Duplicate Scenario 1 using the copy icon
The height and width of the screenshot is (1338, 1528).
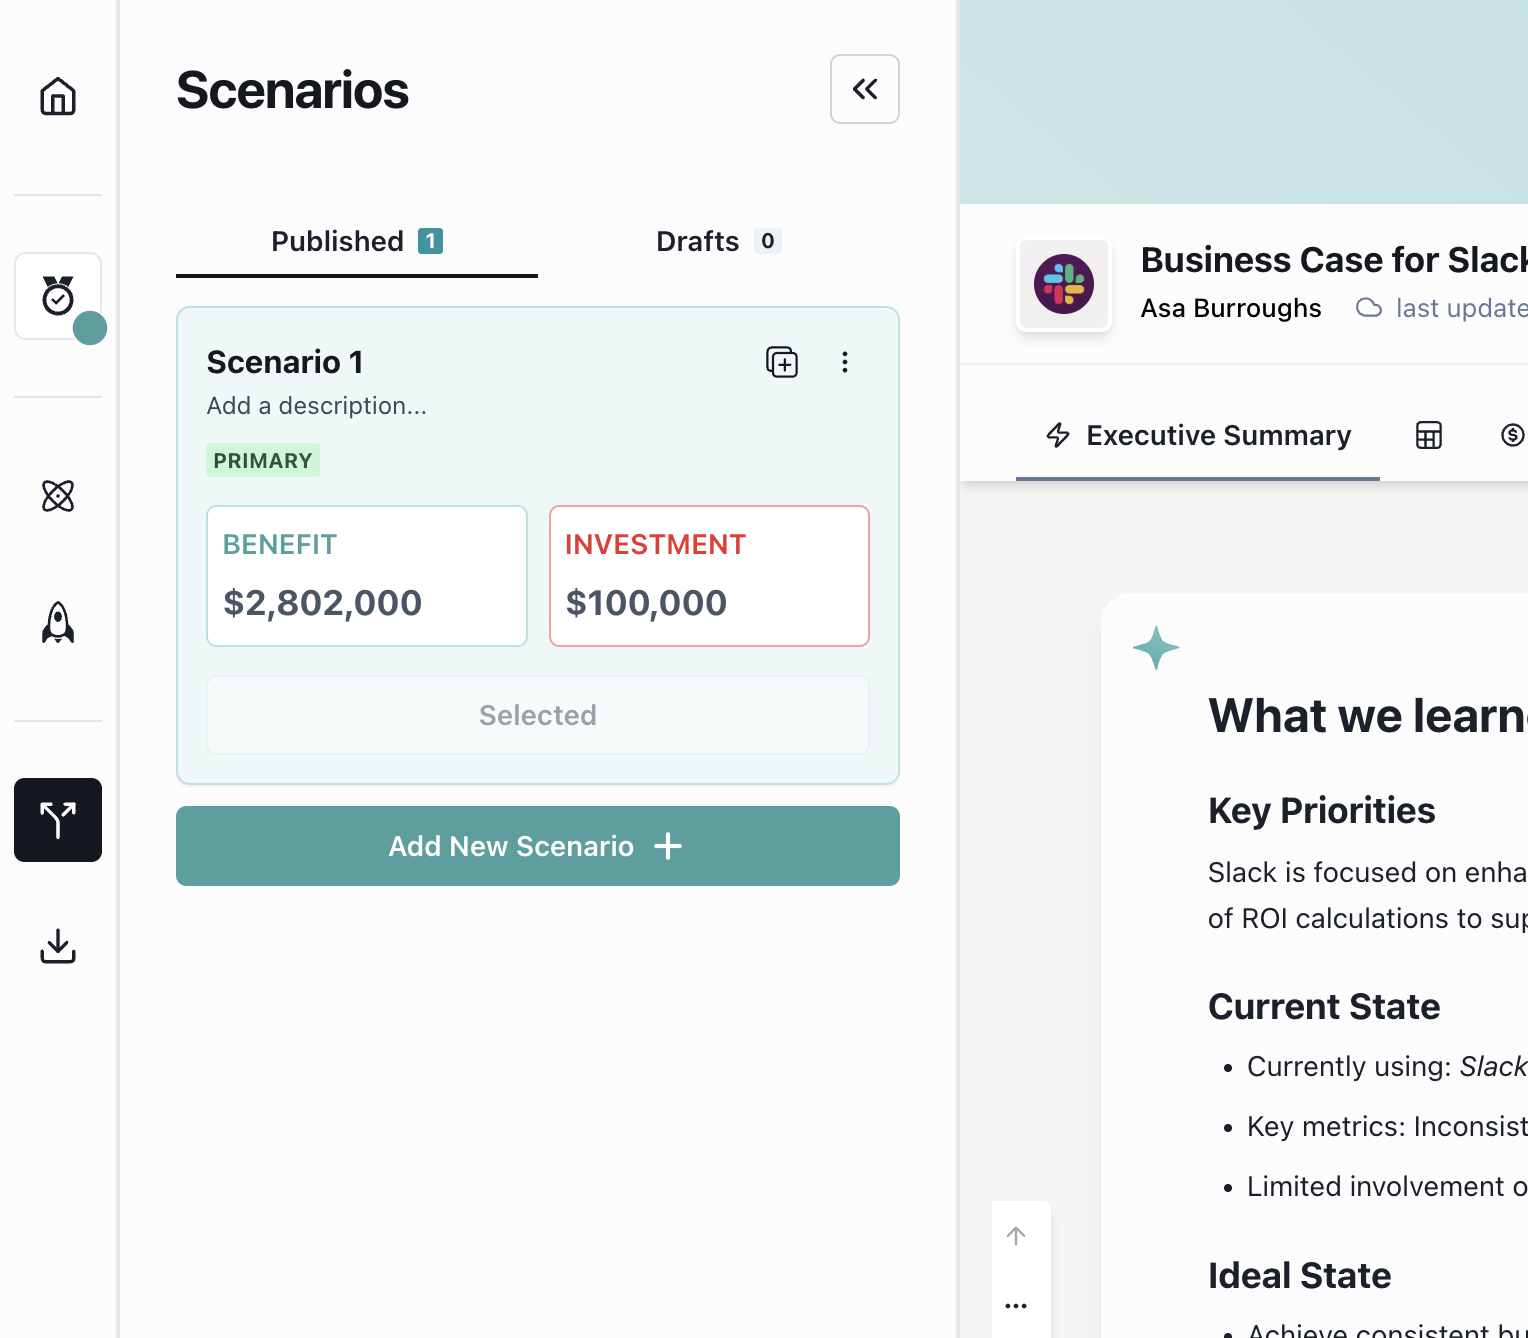(x=782, y=362)
